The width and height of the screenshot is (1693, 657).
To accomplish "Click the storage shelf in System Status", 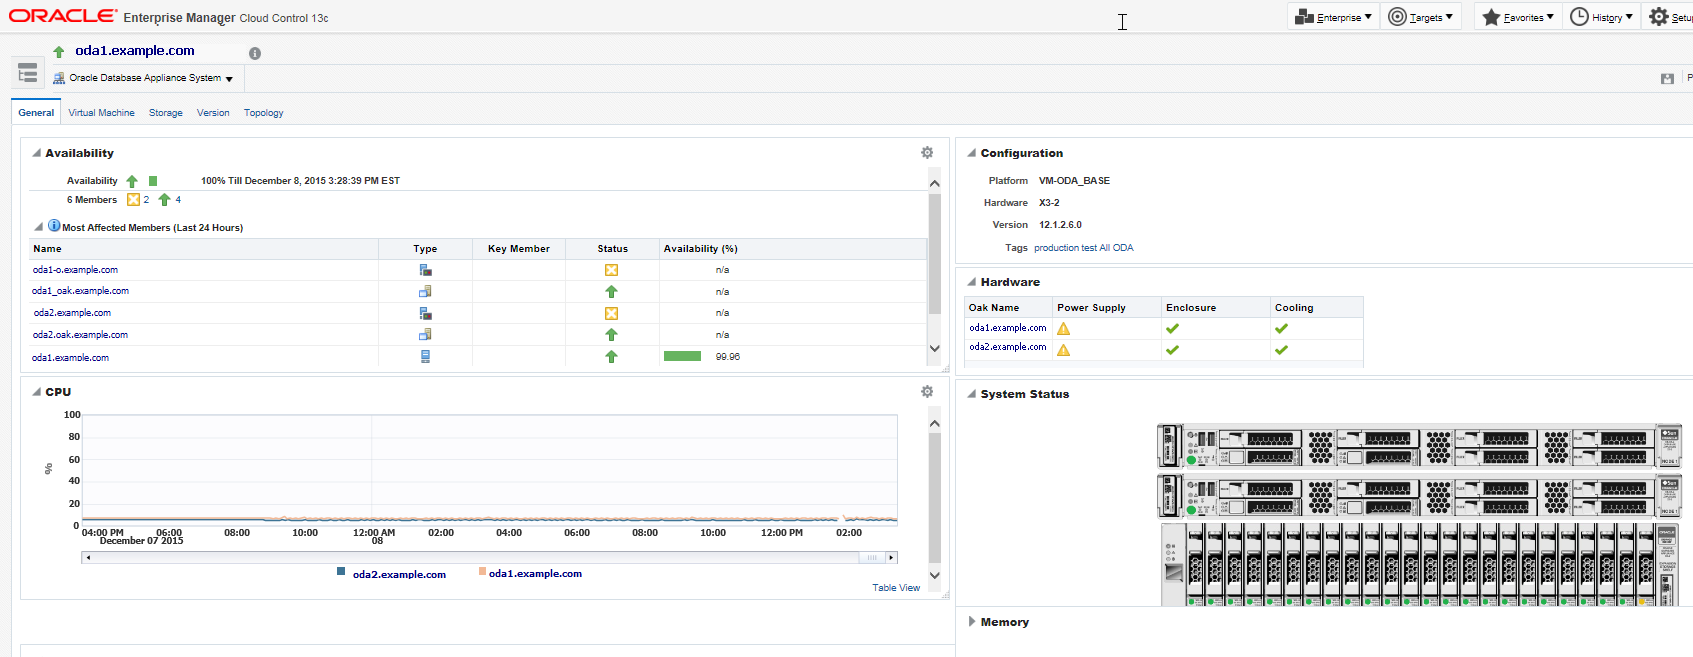I will click(x=1419, y=564).
